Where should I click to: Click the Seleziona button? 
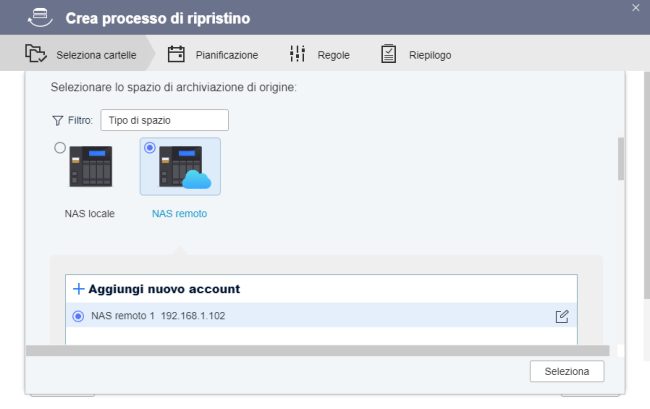567,371
